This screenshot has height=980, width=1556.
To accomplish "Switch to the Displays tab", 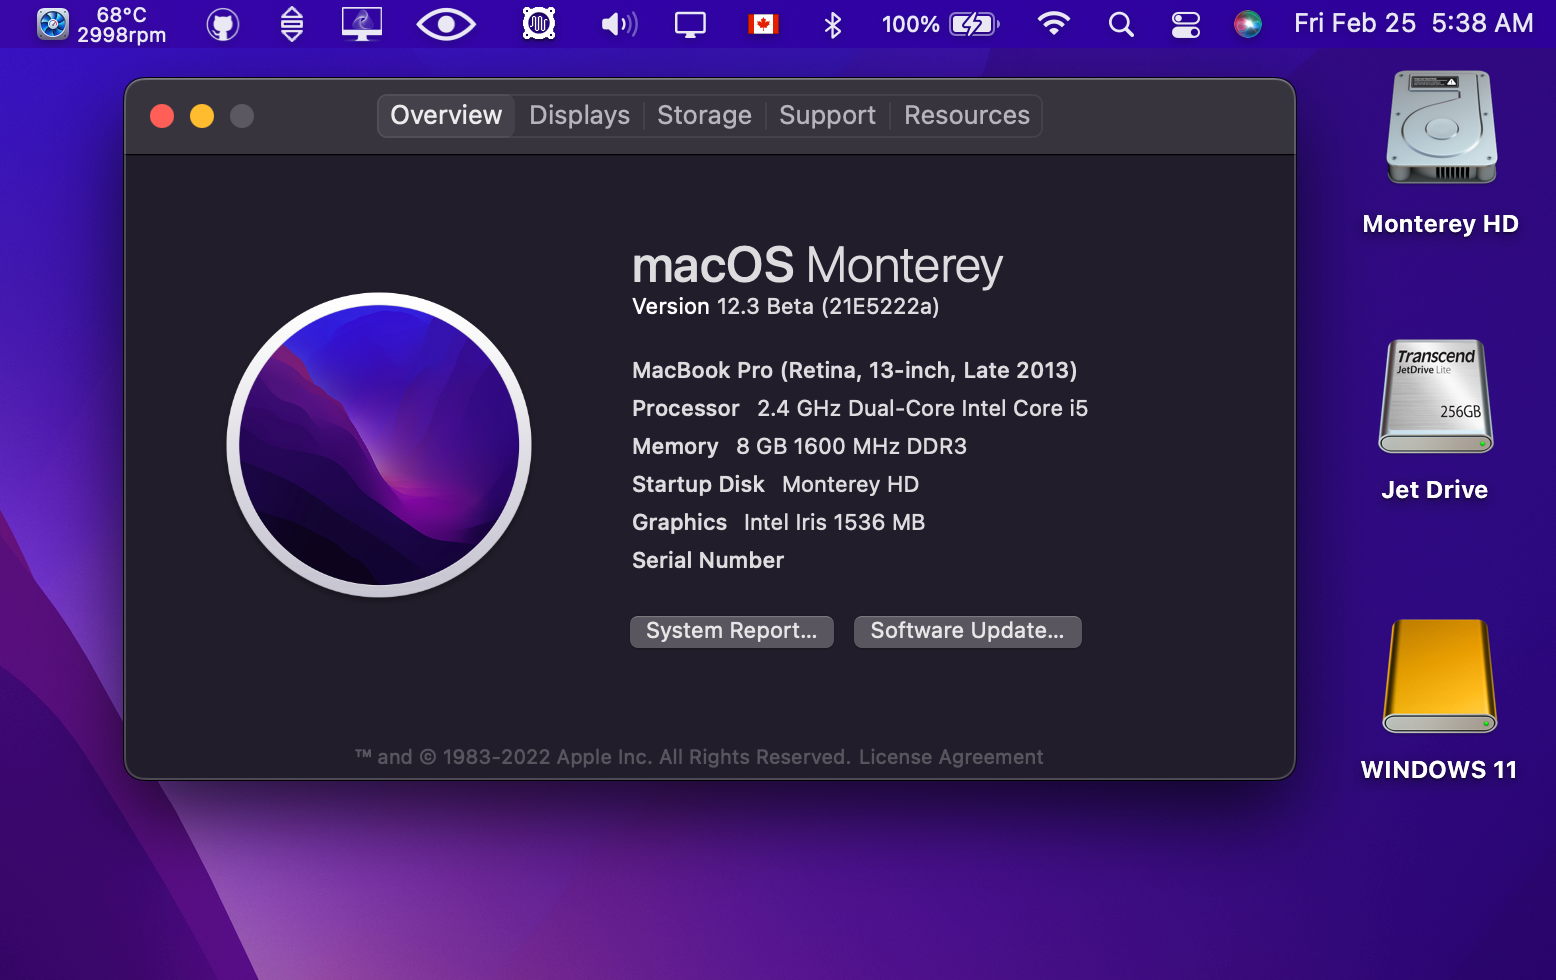I will point(580,116).
